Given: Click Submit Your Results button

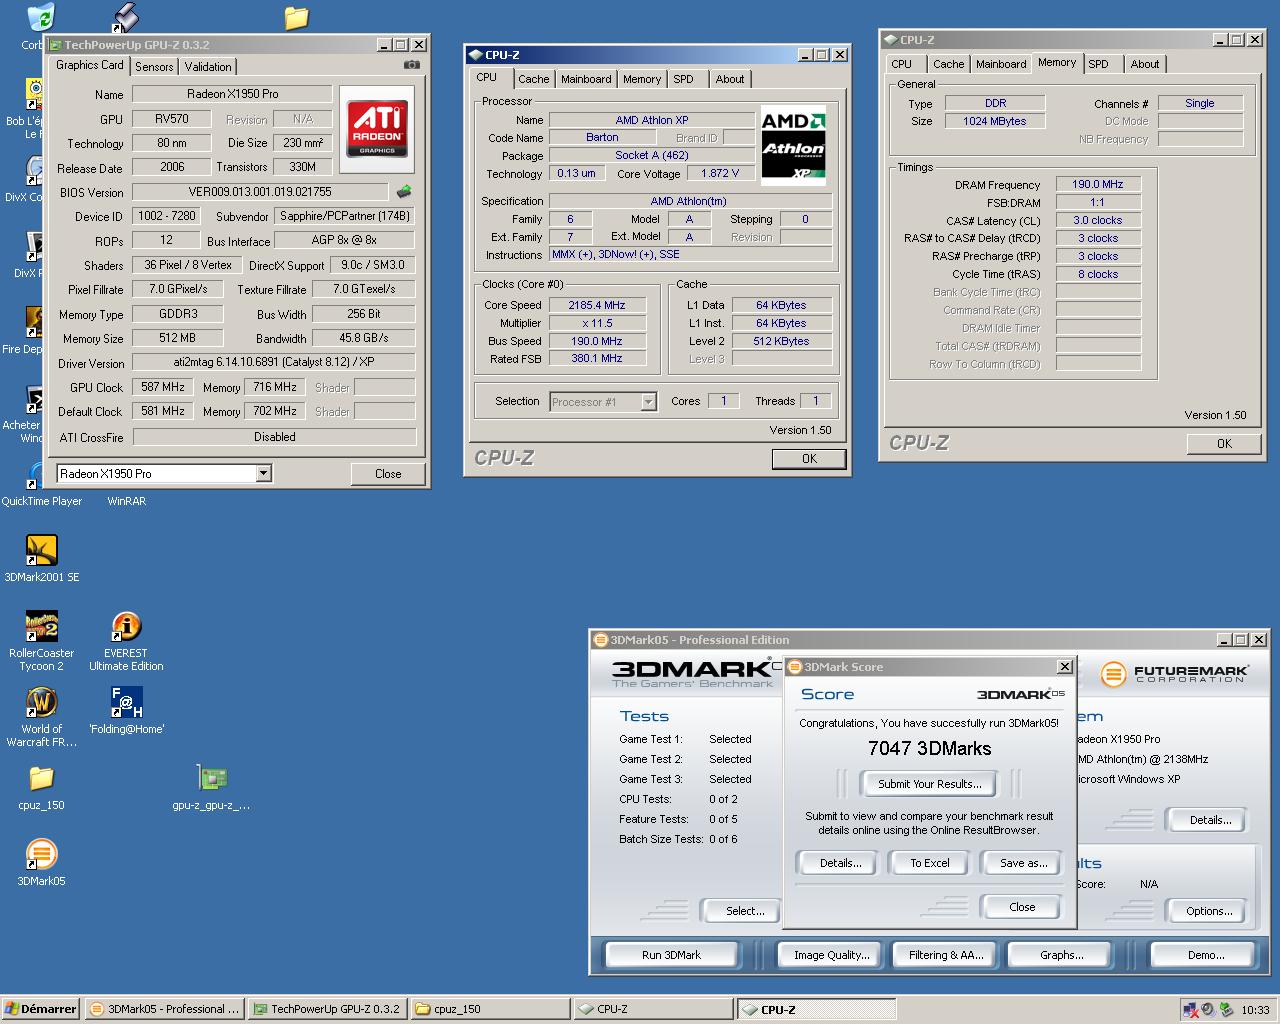Looking at the screenshot, I should 930,784.
